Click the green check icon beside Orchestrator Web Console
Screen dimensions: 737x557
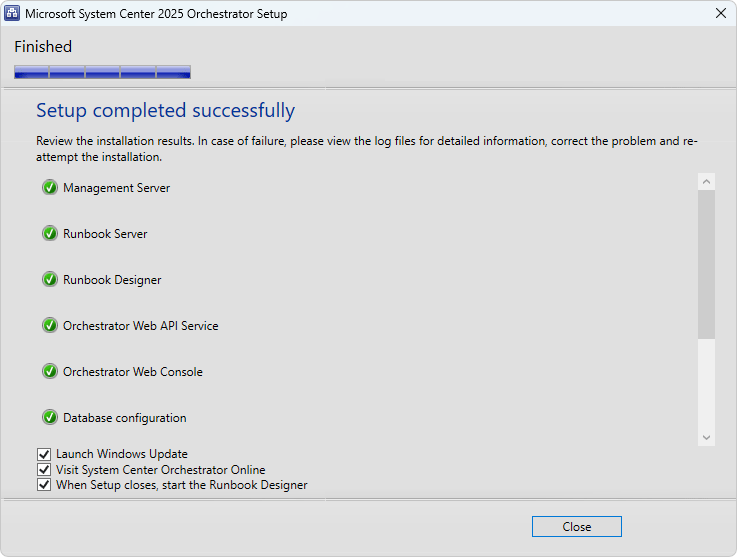click(x=50, y=371)
